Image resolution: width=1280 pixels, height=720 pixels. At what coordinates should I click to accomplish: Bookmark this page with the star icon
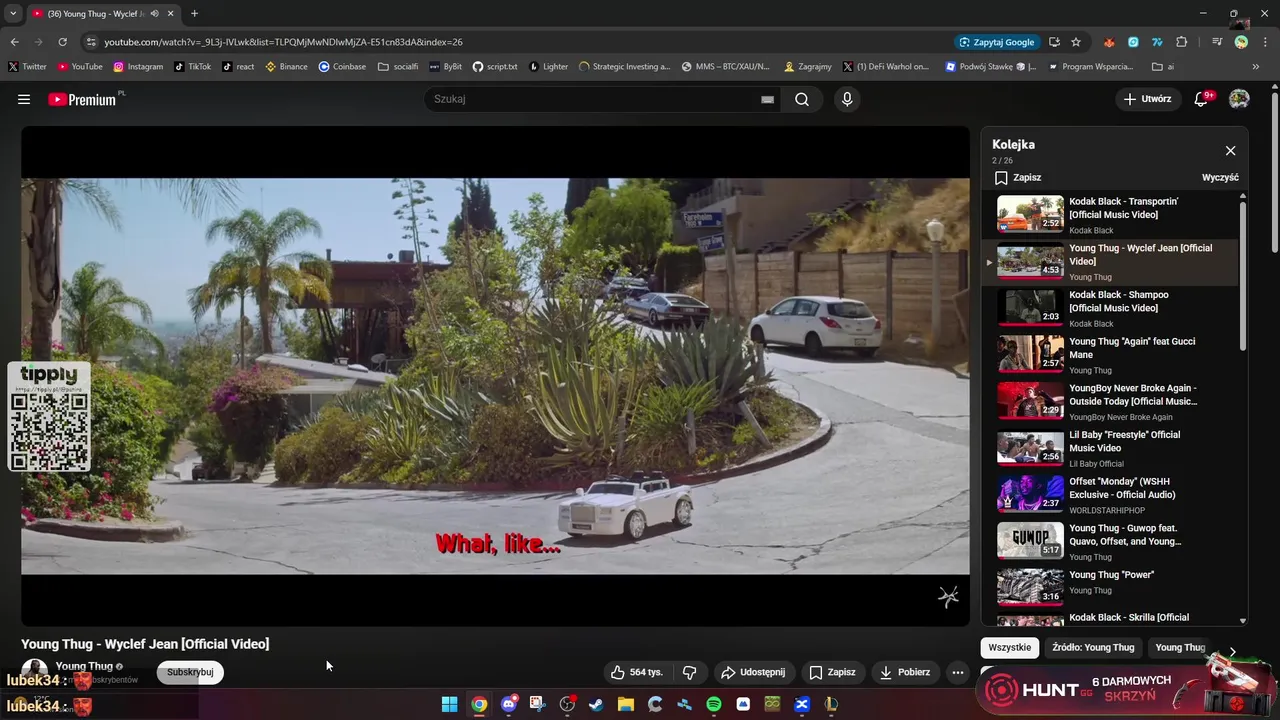pyautogui.click(x=1076, y=42)
